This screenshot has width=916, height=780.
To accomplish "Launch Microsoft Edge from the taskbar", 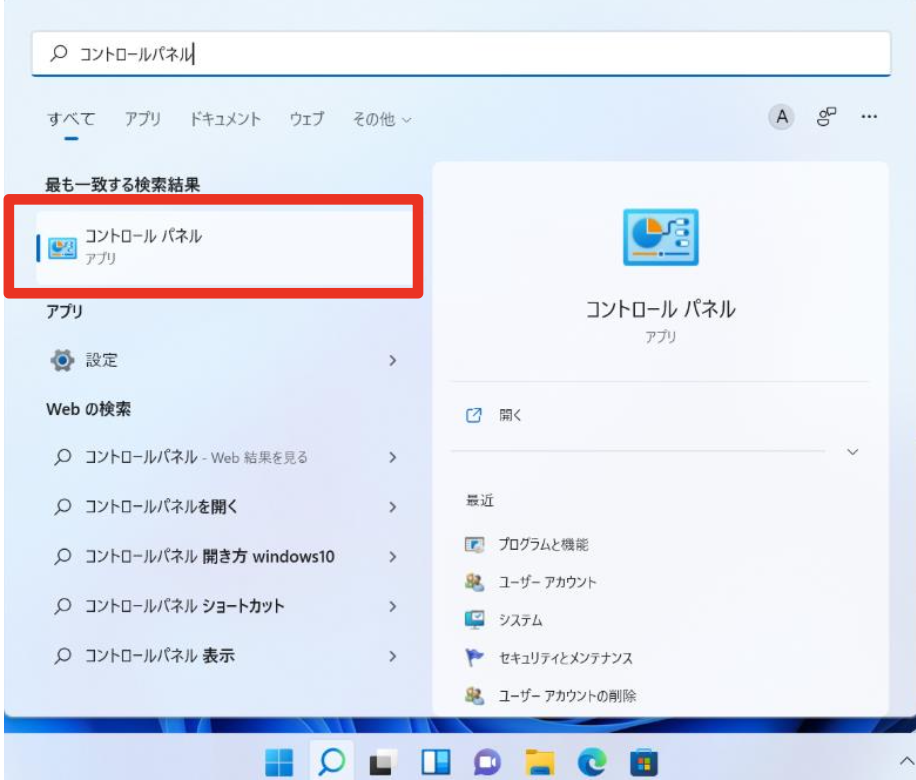I will (592, 763).
